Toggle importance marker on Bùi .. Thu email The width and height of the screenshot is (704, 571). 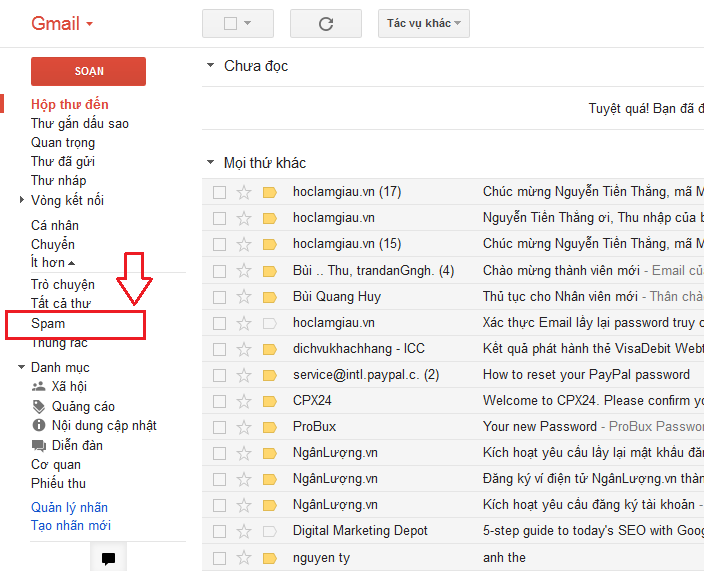(x=269, y=271)
